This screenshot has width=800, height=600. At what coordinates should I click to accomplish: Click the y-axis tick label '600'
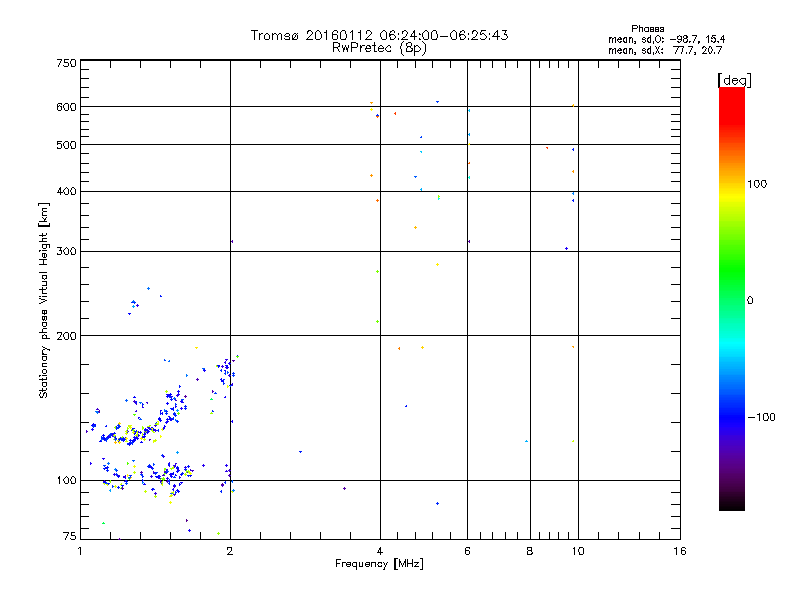66,107
